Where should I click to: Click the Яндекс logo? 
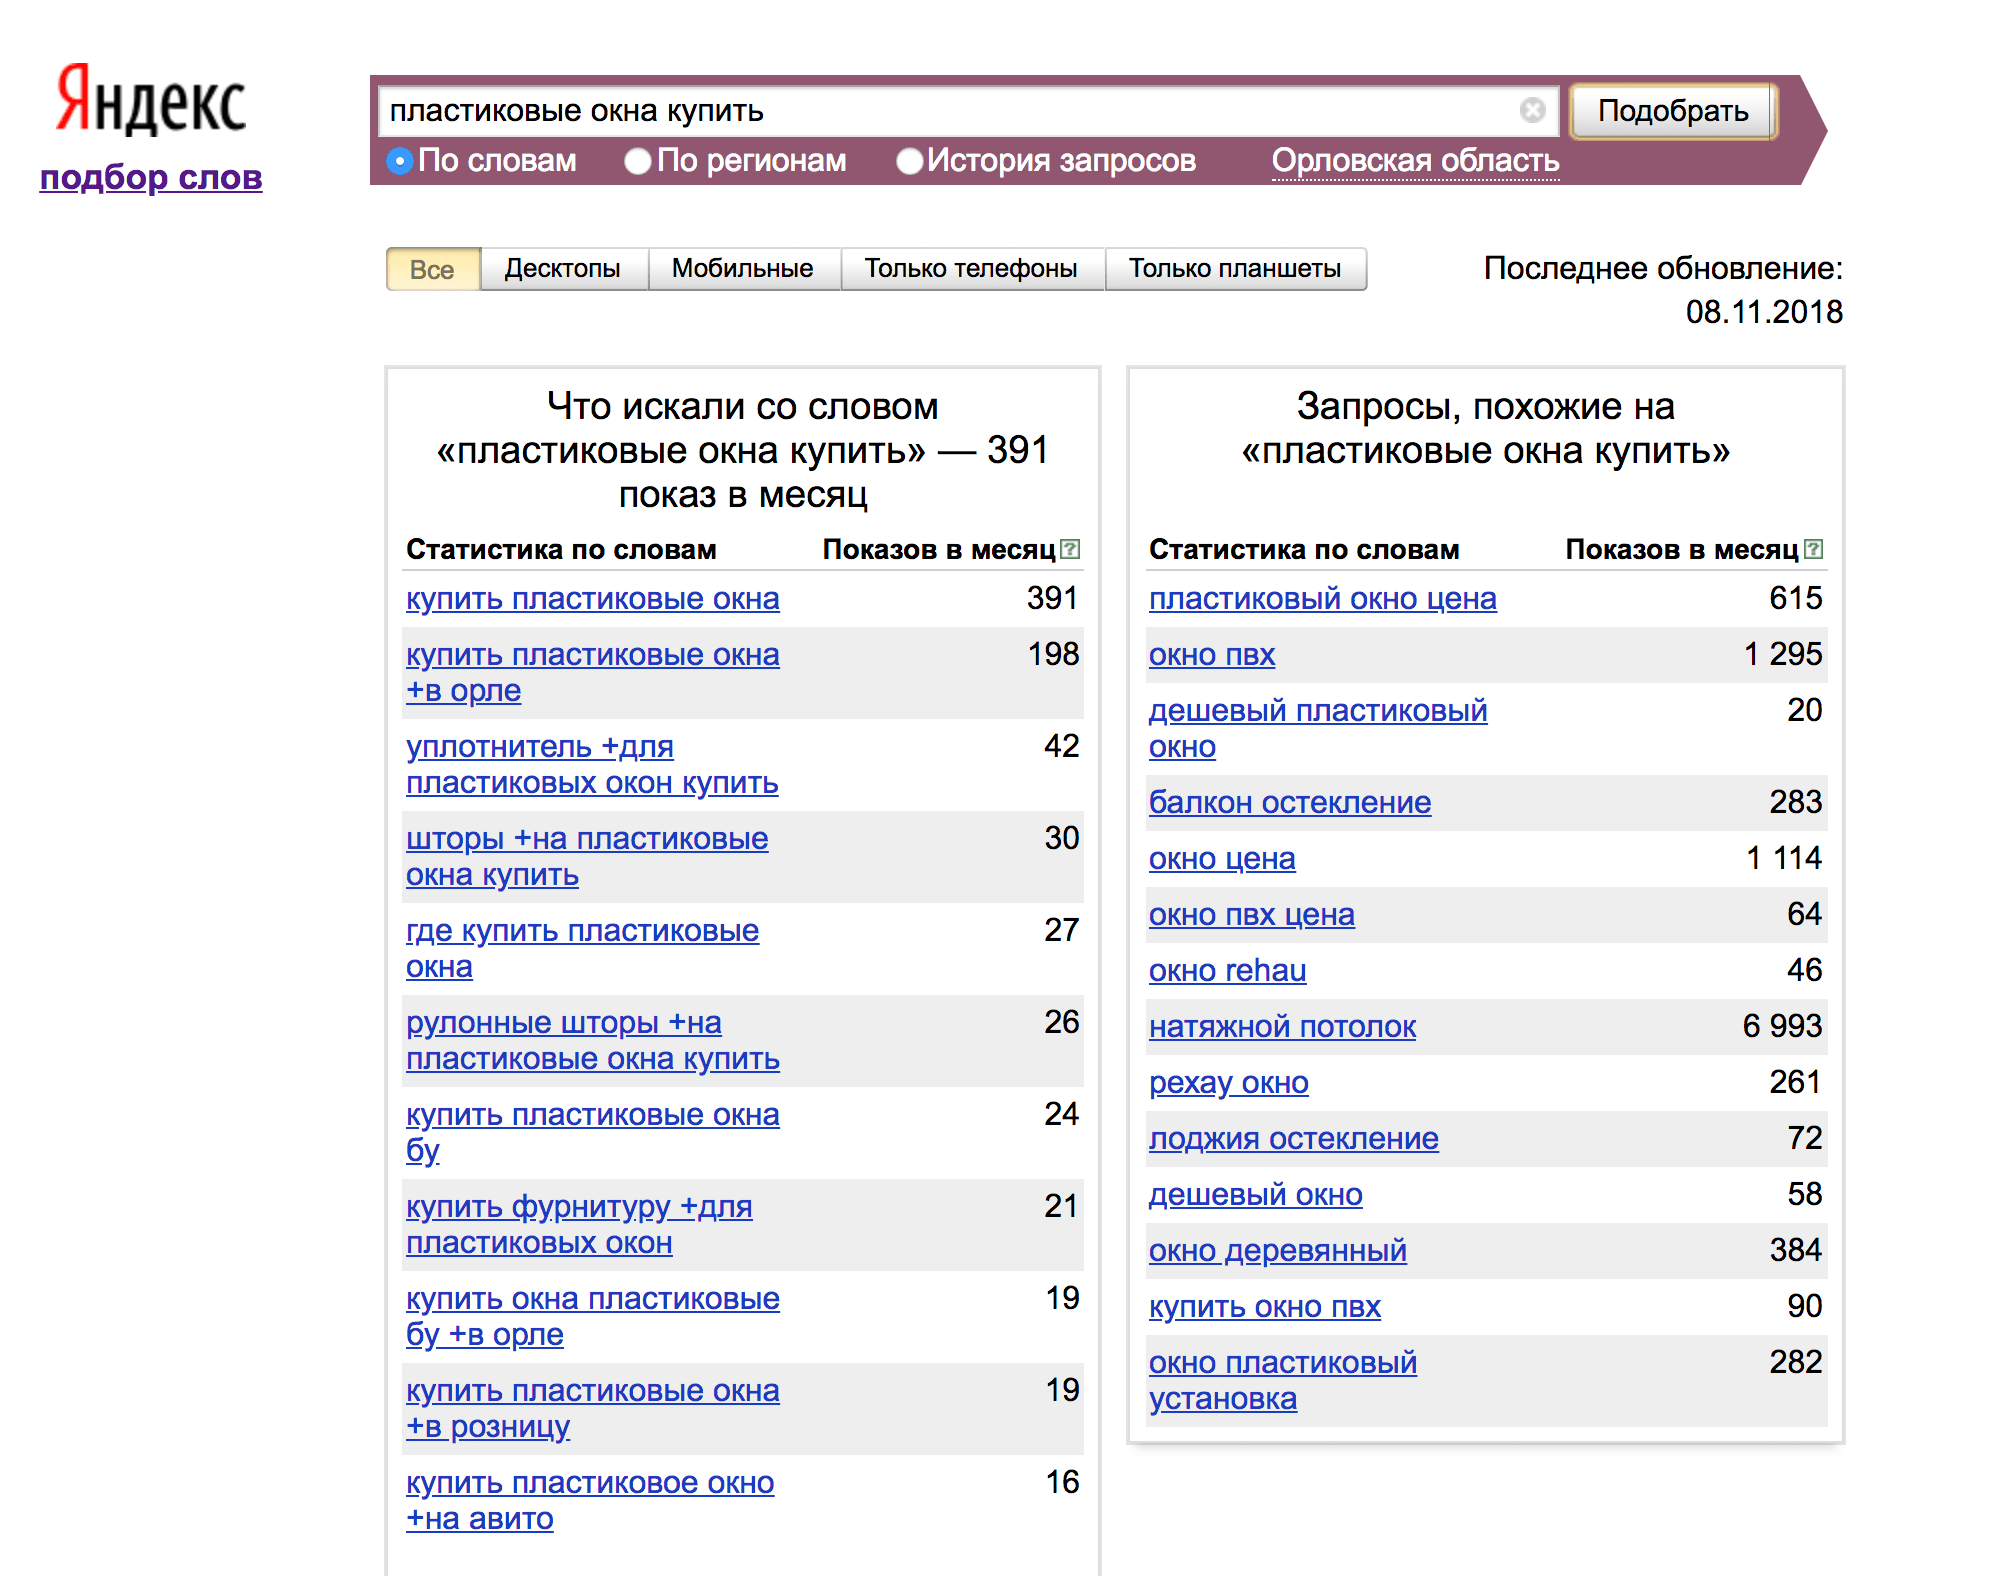click(x=151, y=100)
